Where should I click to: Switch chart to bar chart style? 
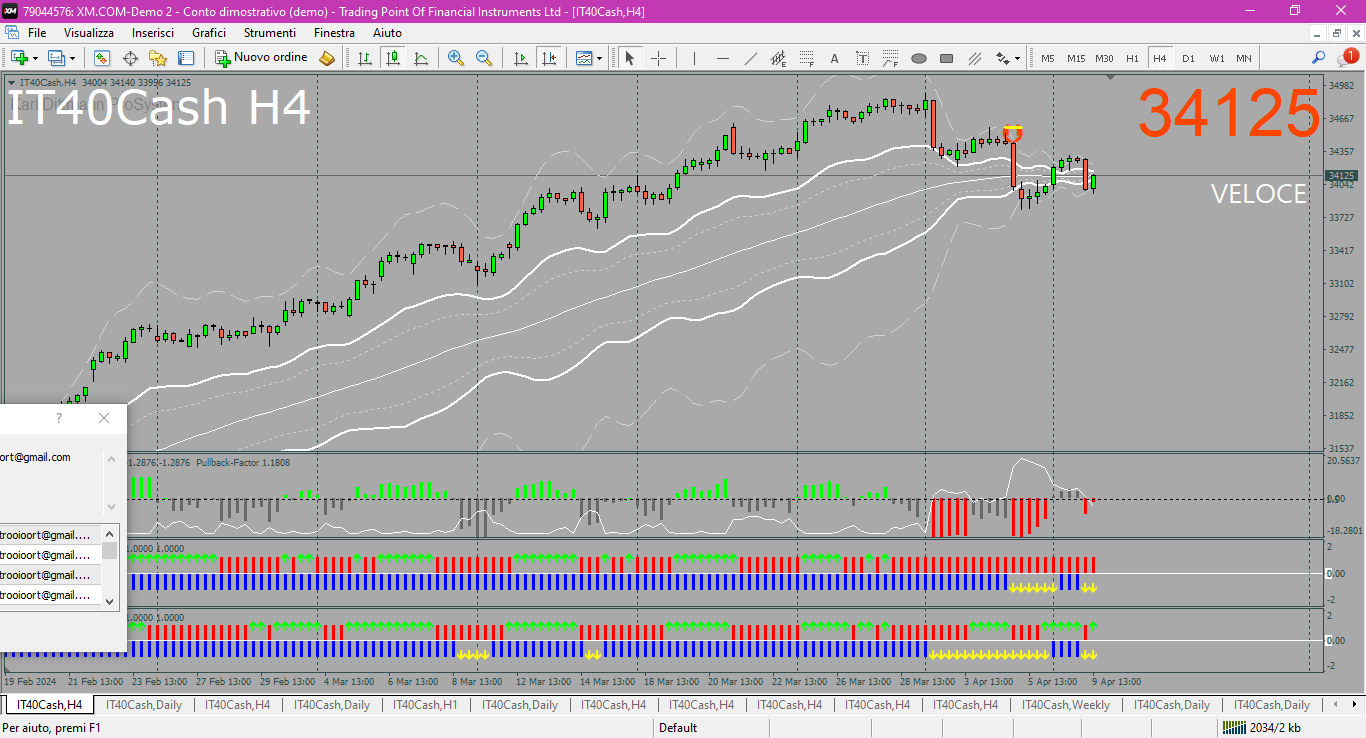click(x=365, y=58)
